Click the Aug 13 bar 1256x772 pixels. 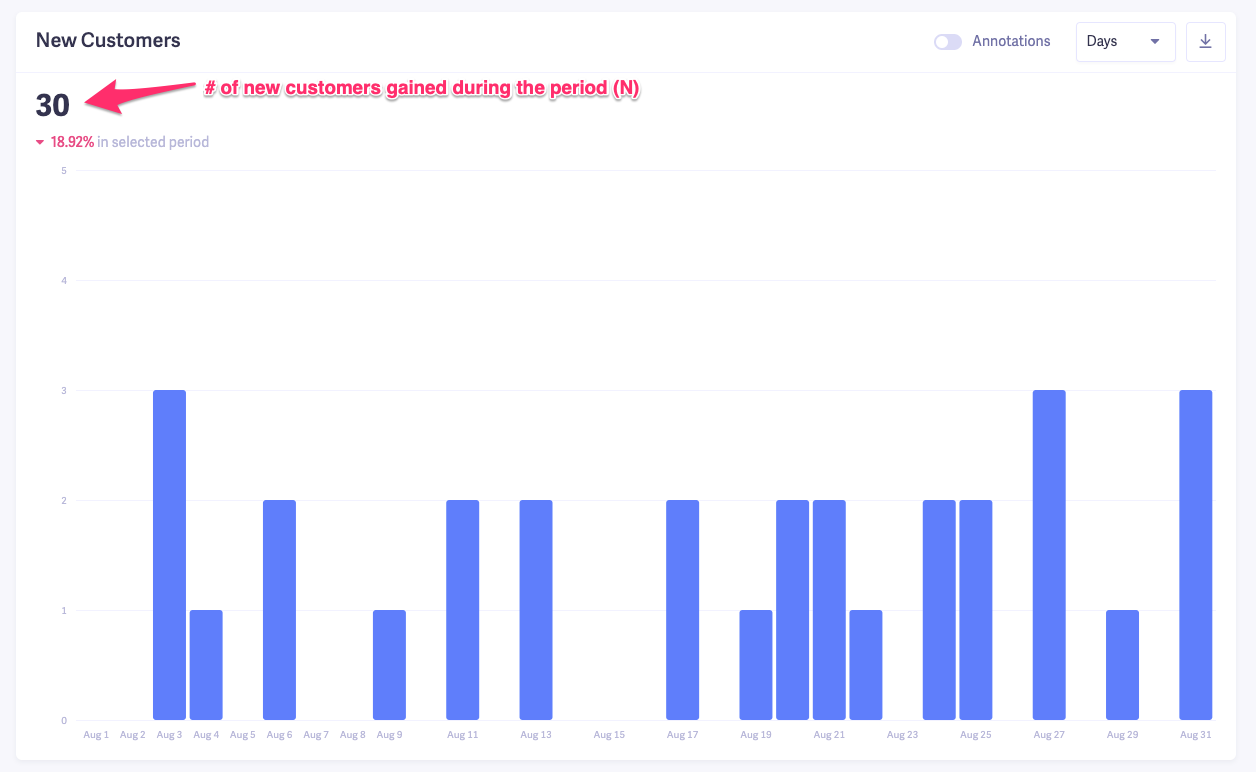coord(536,610)
